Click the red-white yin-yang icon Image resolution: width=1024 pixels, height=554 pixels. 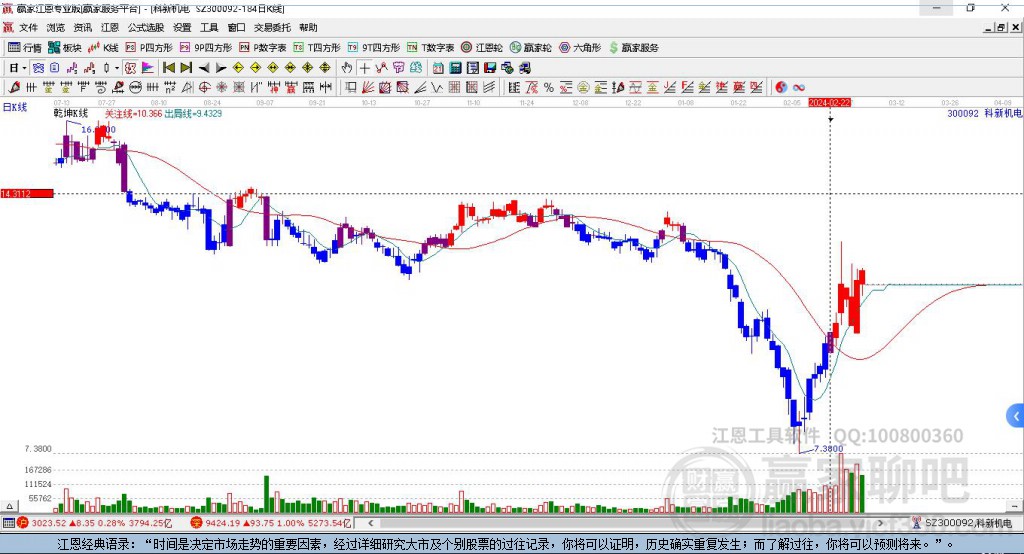pyautogui.click(x=780, y=88)
